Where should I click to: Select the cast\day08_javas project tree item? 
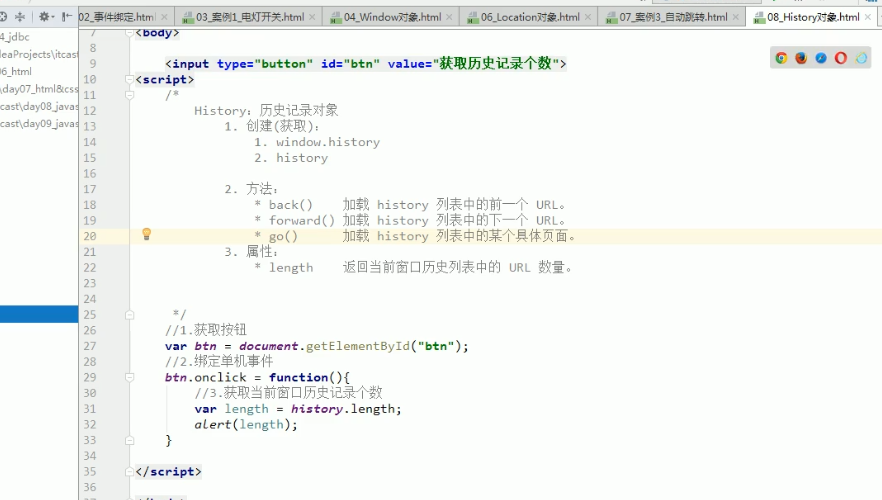coord(39,106)
